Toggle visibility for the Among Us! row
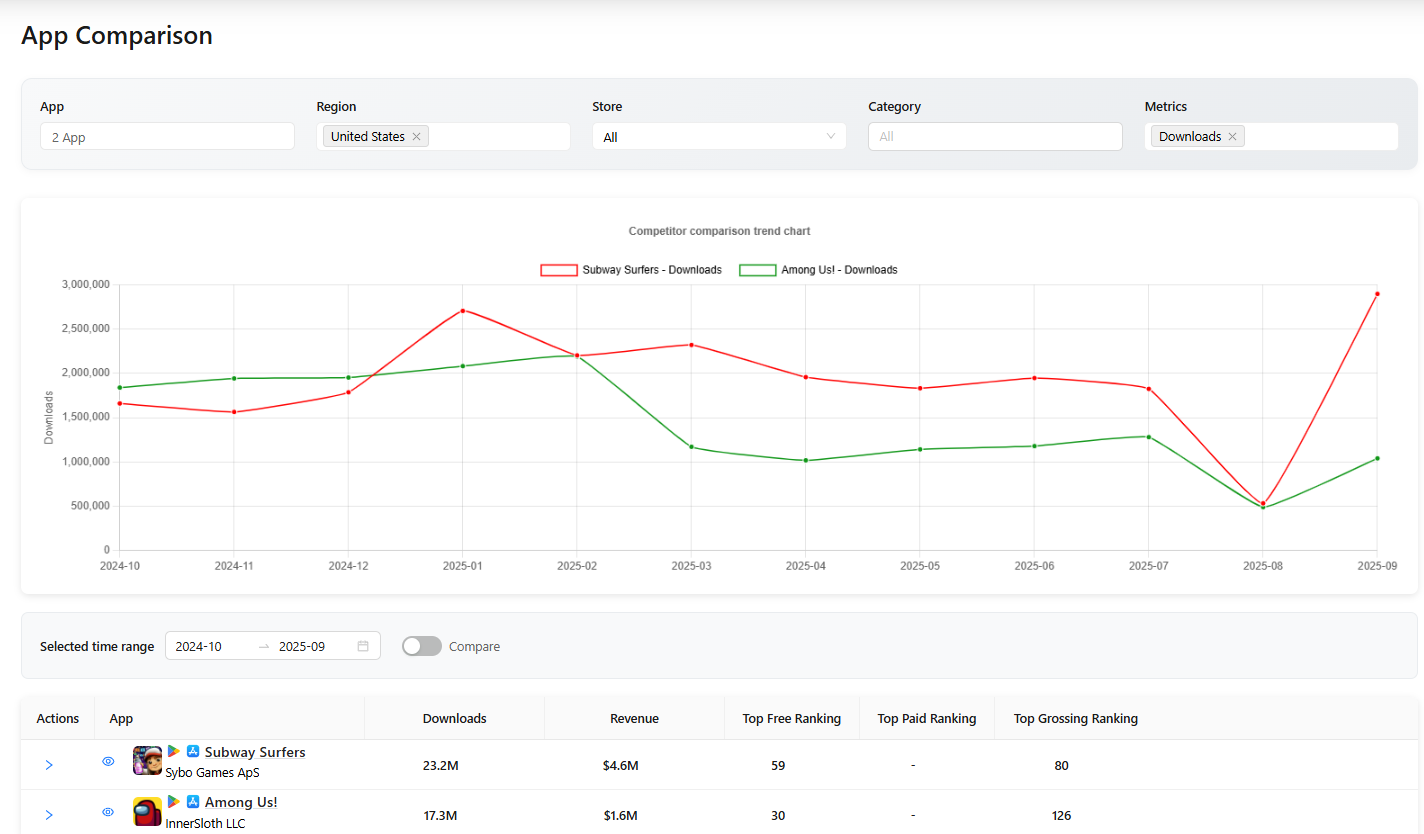The width and height of the screenshot is (1424, 834). coord(108,812)
